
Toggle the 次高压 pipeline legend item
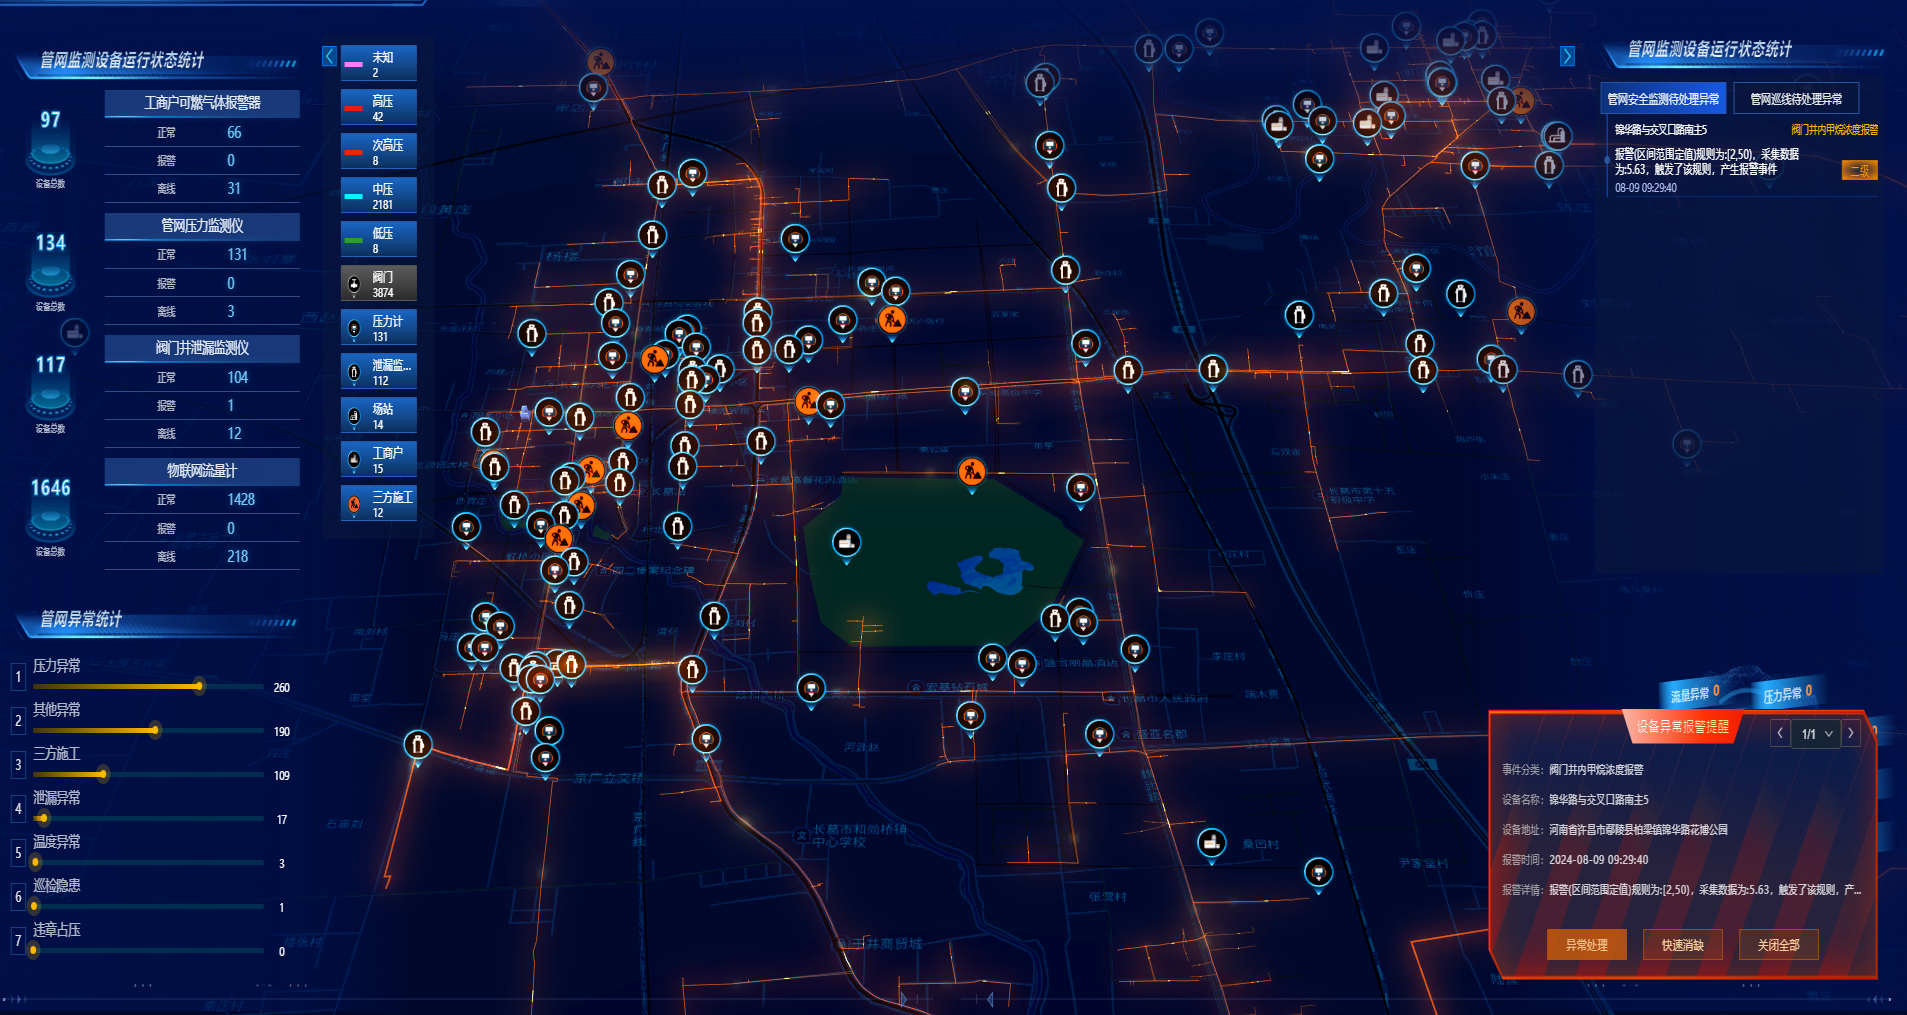point(378,151)
